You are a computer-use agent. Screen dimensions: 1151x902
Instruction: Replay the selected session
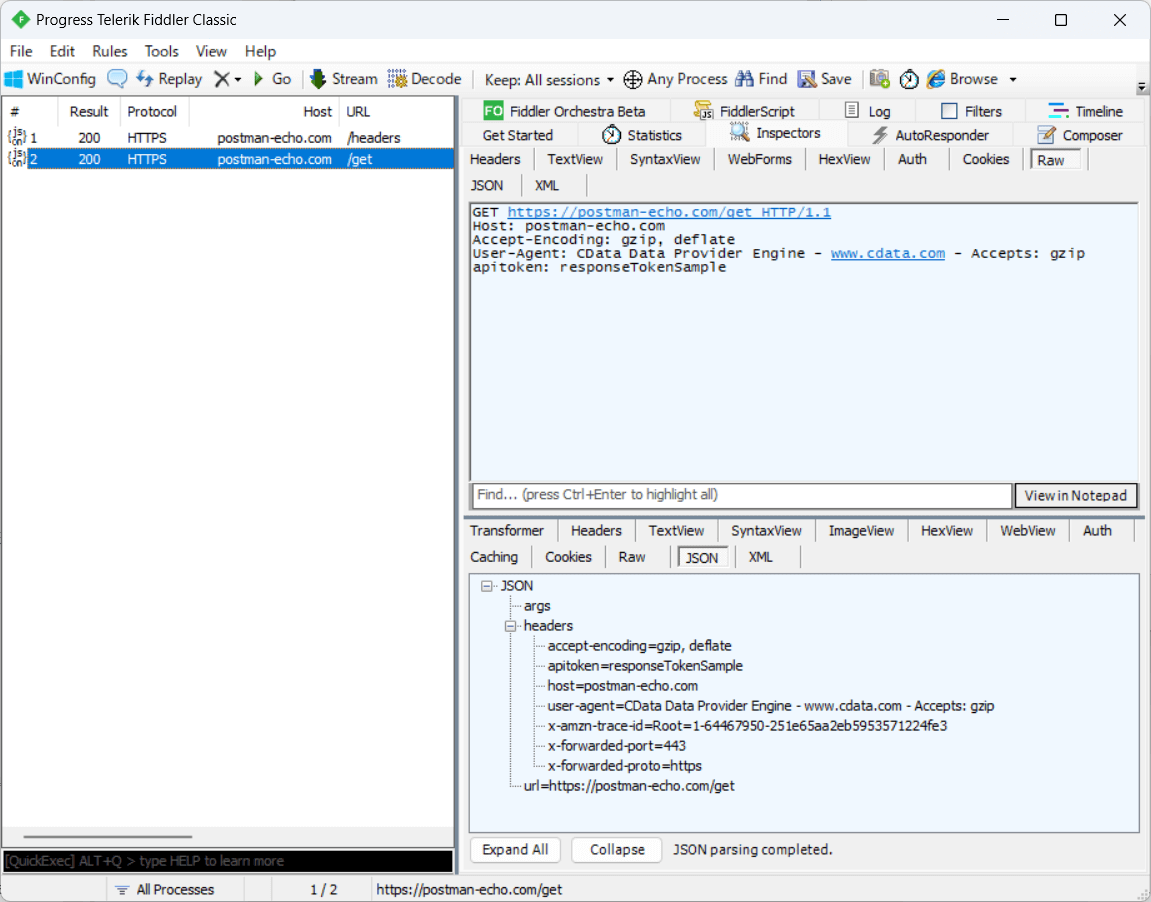click(x=168, y=79)
